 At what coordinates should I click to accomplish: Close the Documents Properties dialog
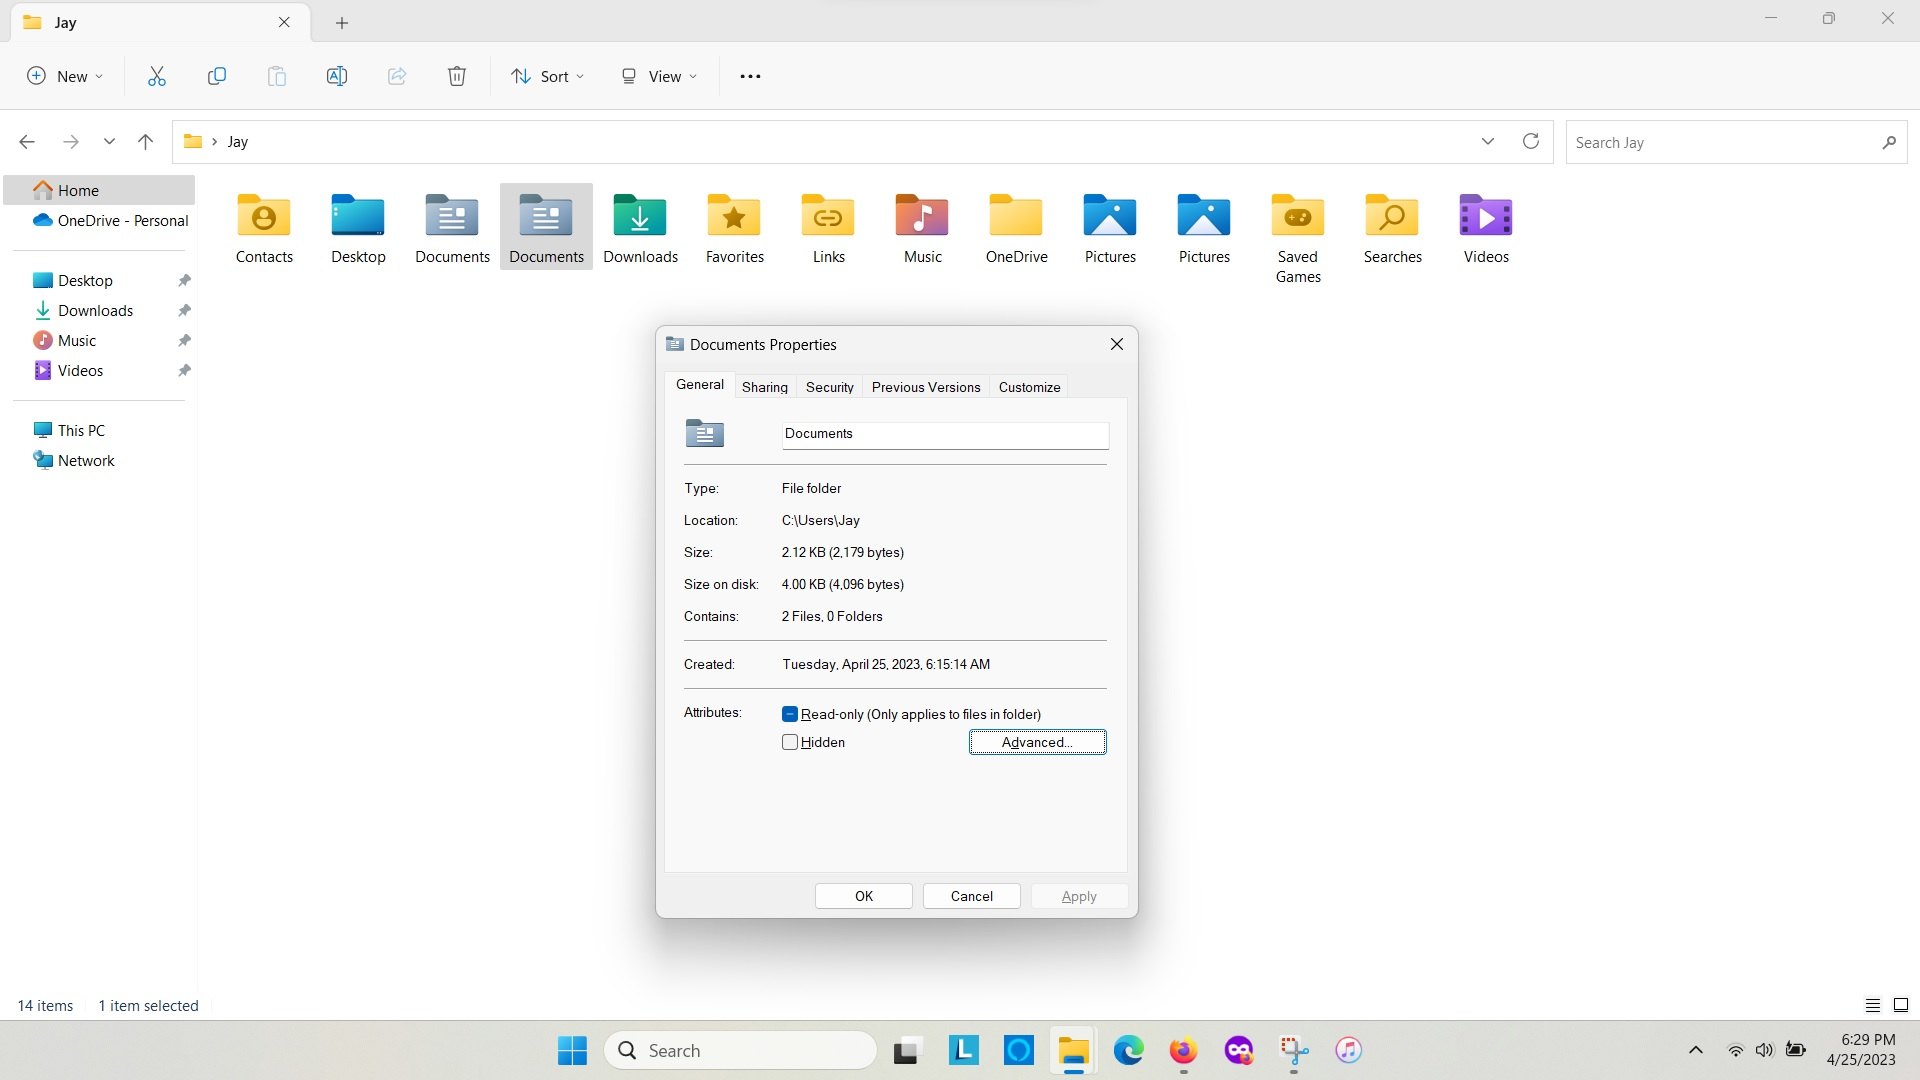[1117, 344]
